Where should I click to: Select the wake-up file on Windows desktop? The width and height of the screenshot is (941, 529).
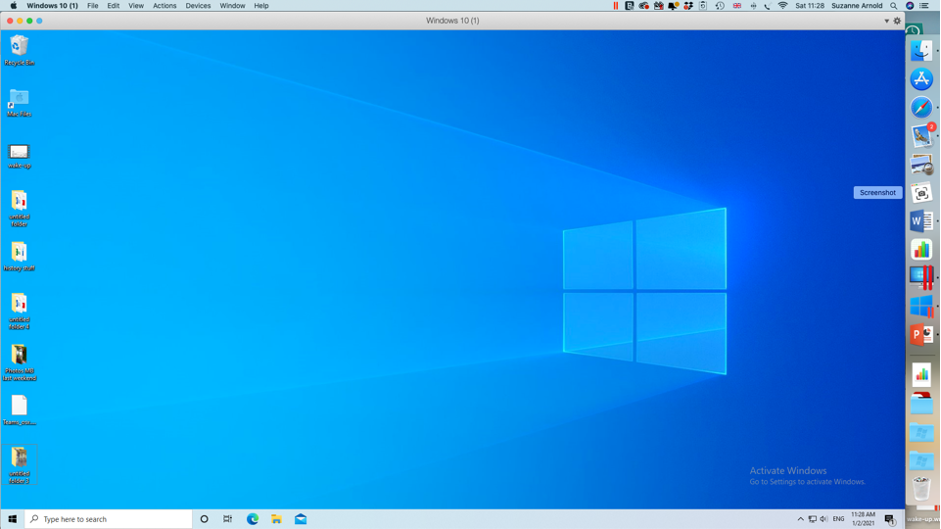pyautogui.click(x=19, y=155)
